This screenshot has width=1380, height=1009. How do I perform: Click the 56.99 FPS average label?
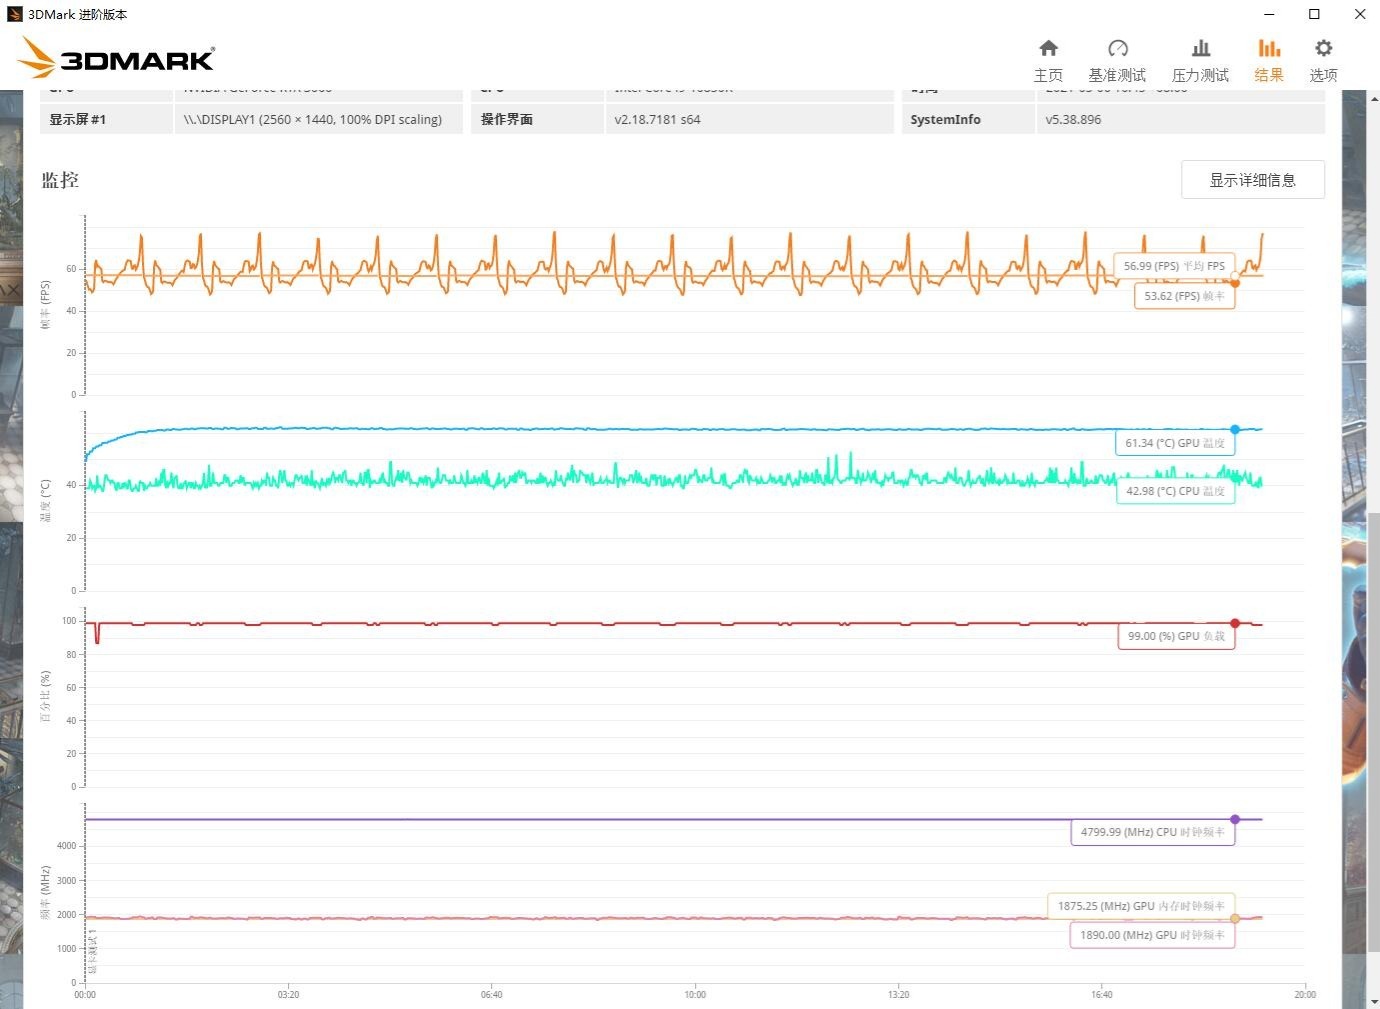tap(1173, 266)
